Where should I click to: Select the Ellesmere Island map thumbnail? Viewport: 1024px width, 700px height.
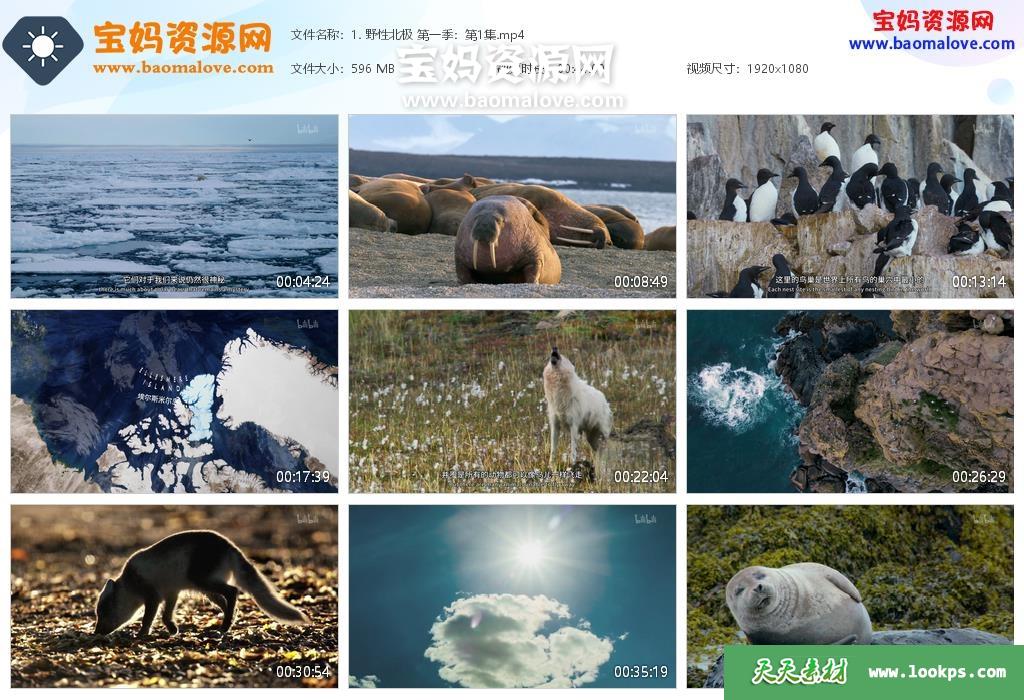click(x=174, y=401)
